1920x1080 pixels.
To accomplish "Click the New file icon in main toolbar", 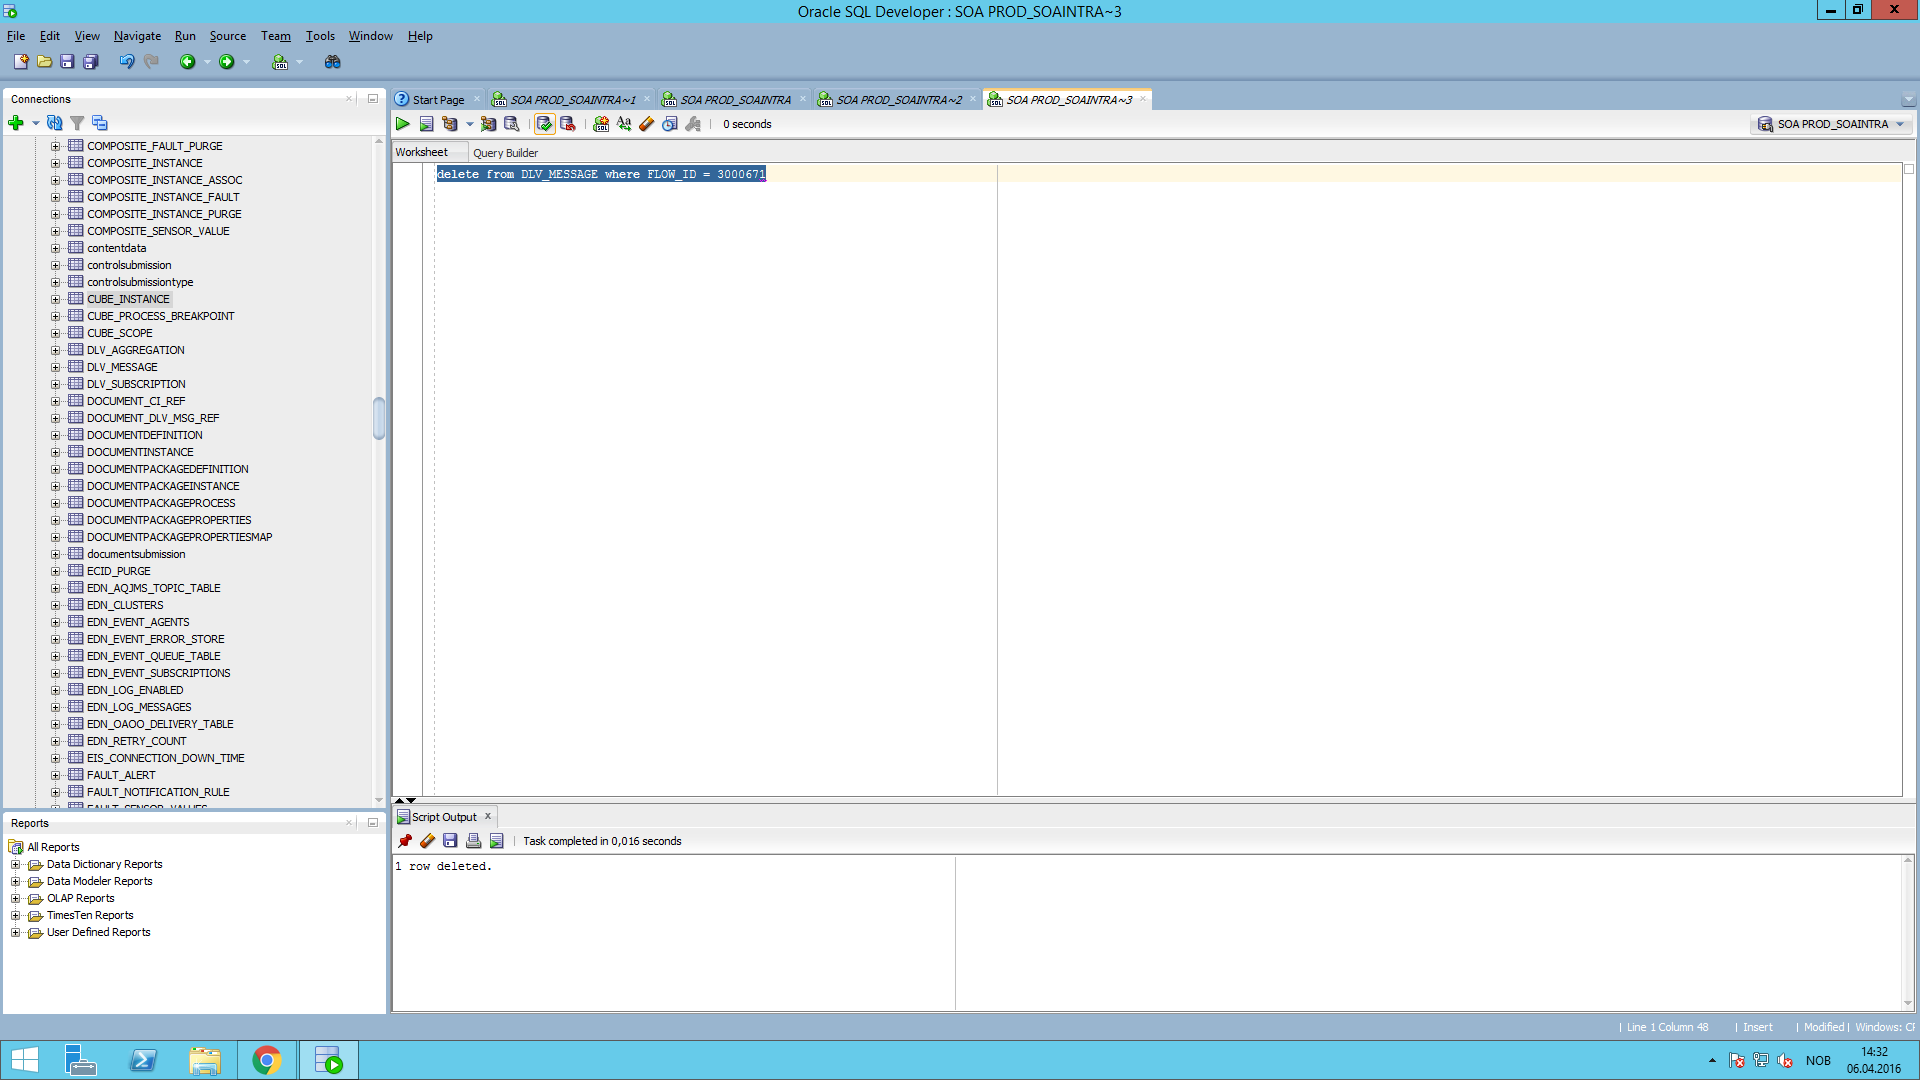I will [x=21, y=62].
